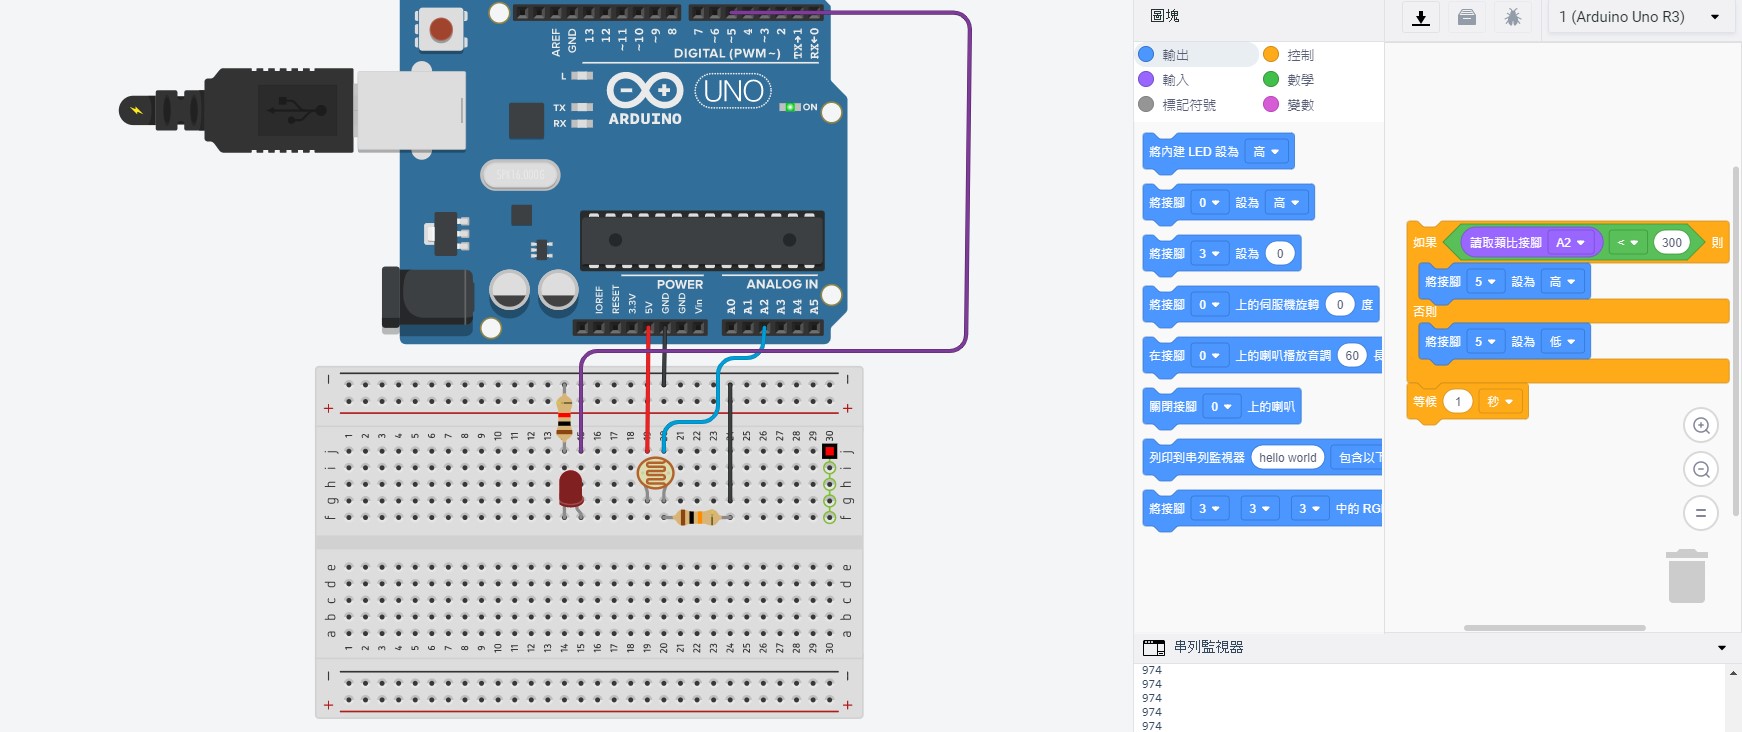Click the debugger bug icon
Viewport: 1742px width, 732px height.
(x=1513, y=17)
